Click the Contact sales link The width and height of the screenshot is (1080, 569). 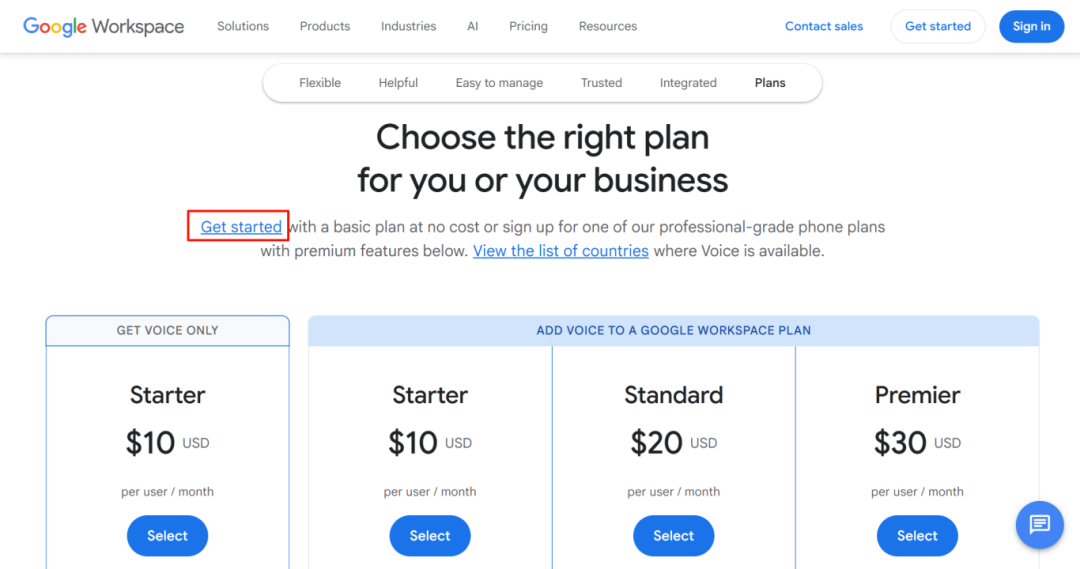click(x=824, y=26)
